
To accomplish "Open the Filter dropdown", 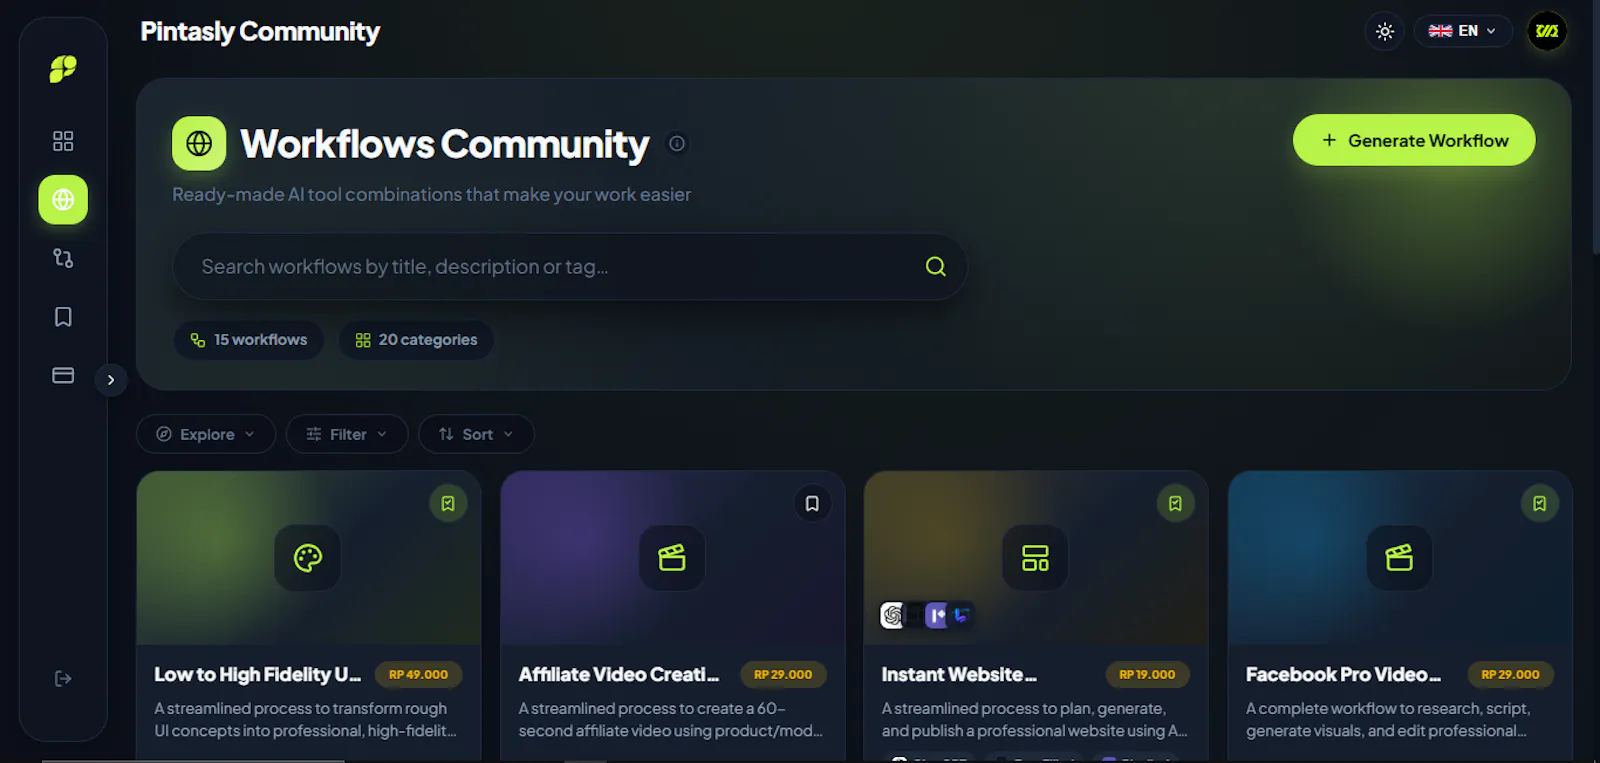I will tap(347, 434).
